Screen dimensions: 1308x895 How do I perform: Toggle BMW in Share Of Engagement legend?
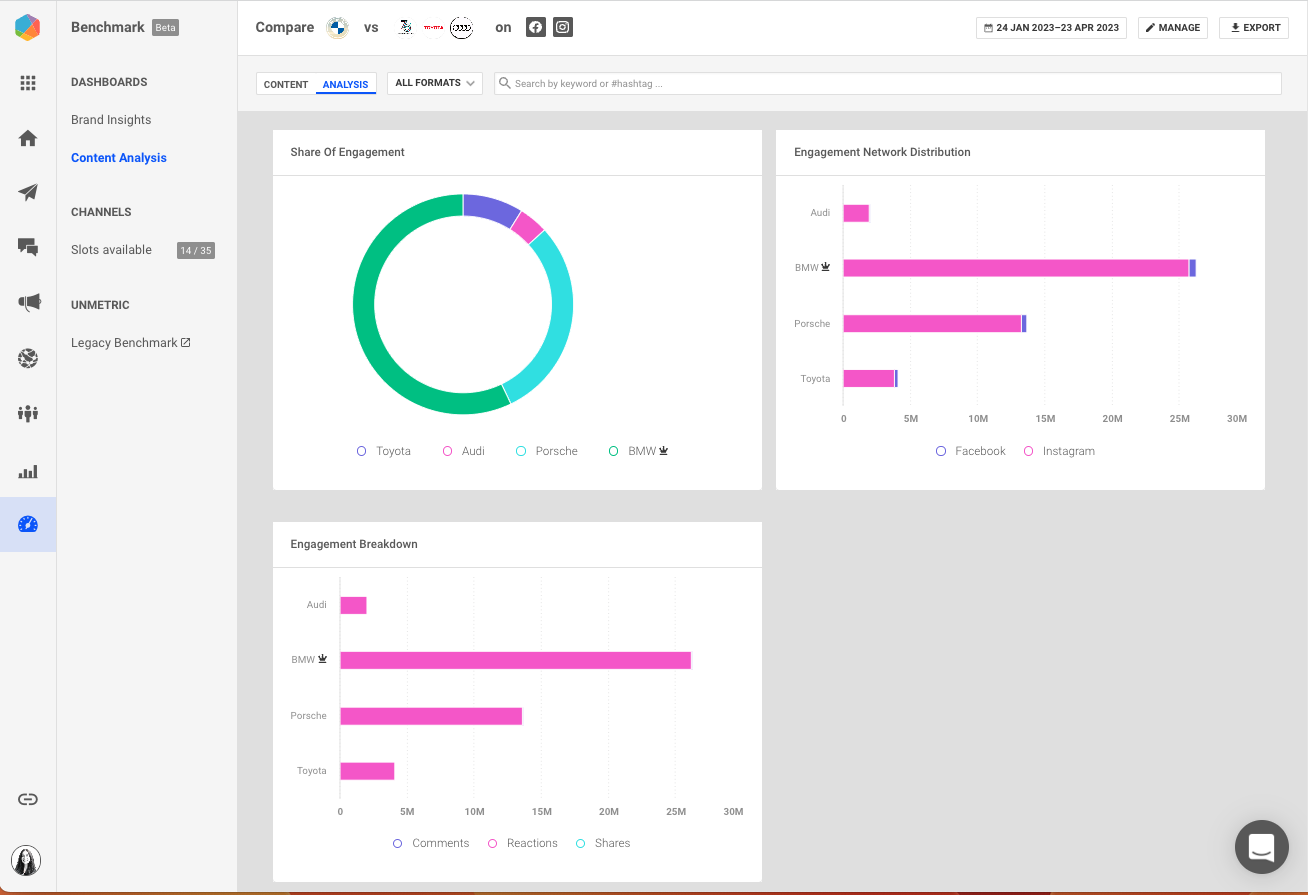pos(639,451)
